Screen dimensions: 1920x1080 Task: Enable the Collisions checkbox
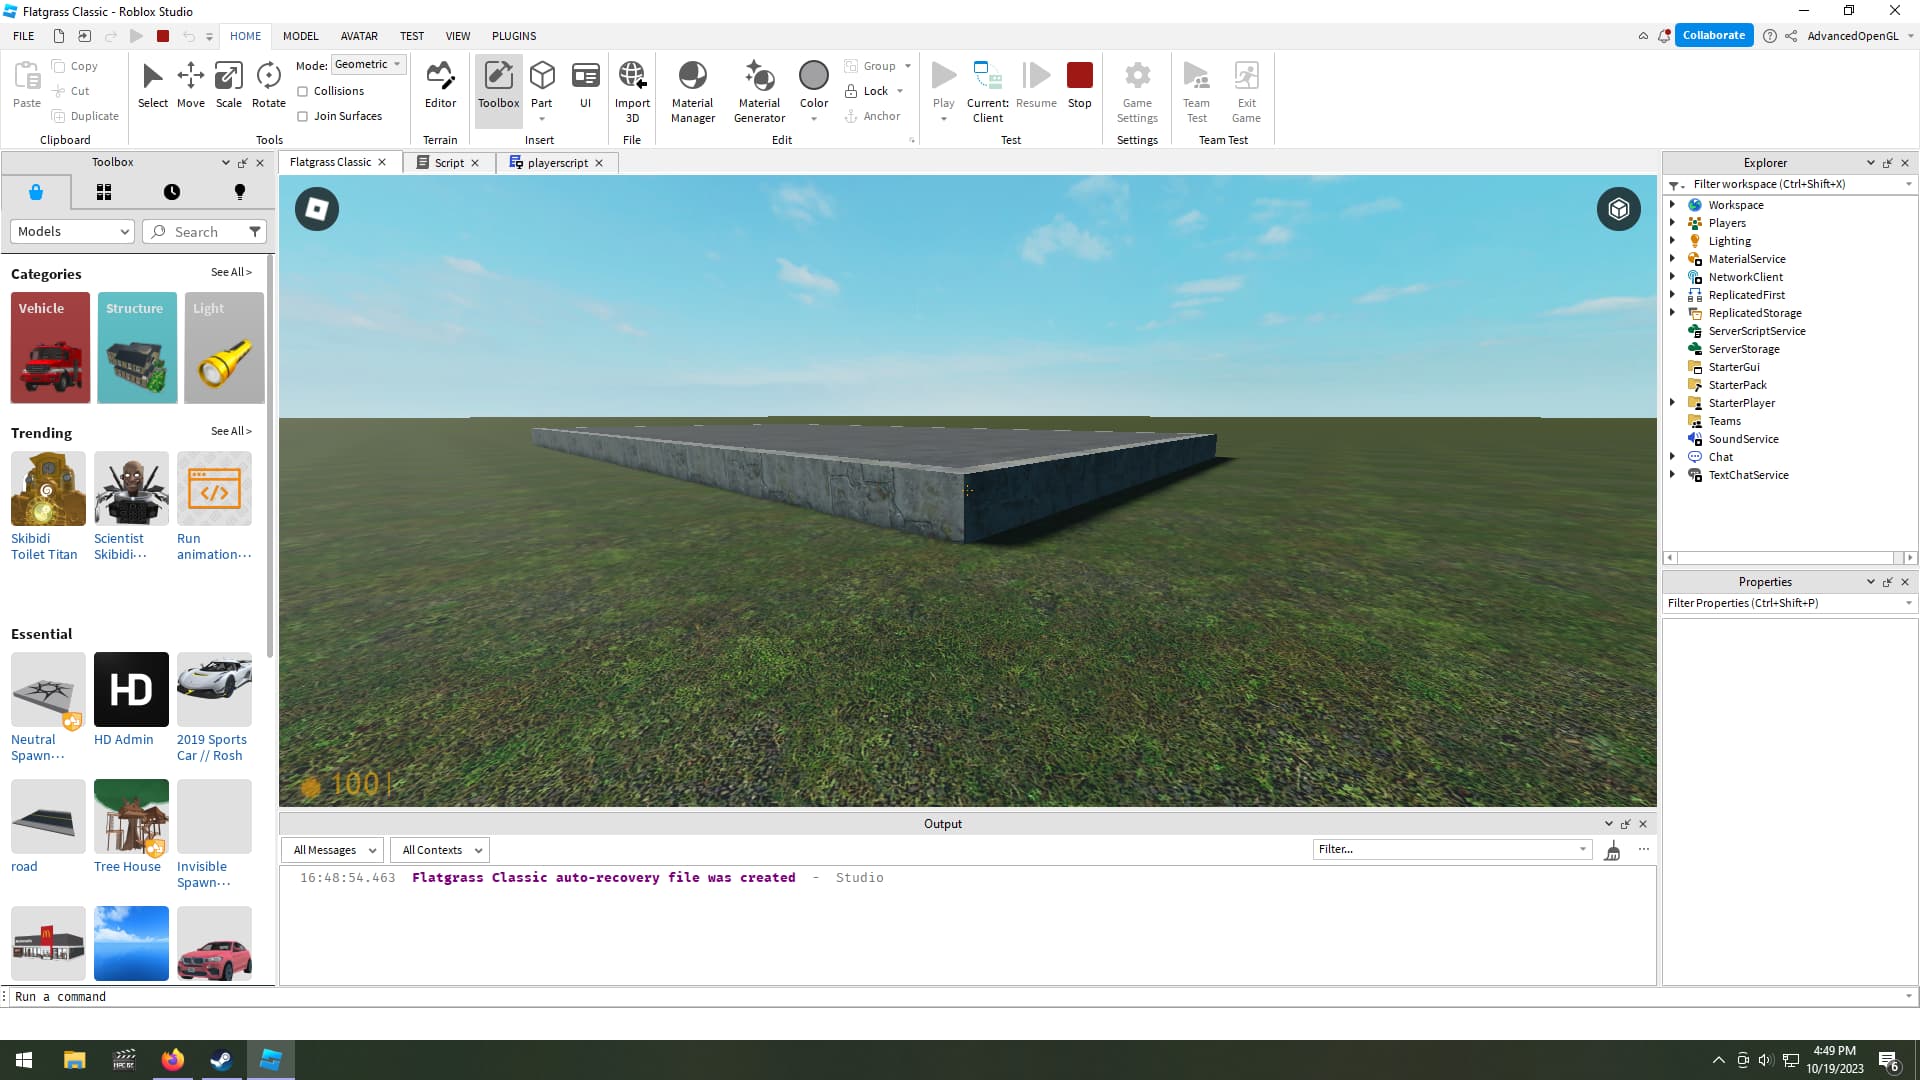point(303,91)
